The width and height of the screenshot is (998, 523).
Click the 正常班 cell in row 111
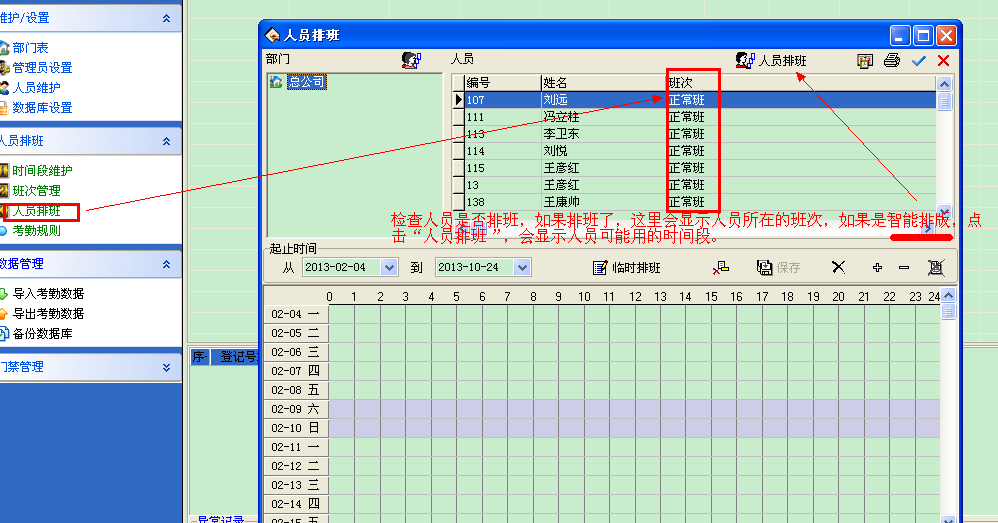[x=687, y=117]
